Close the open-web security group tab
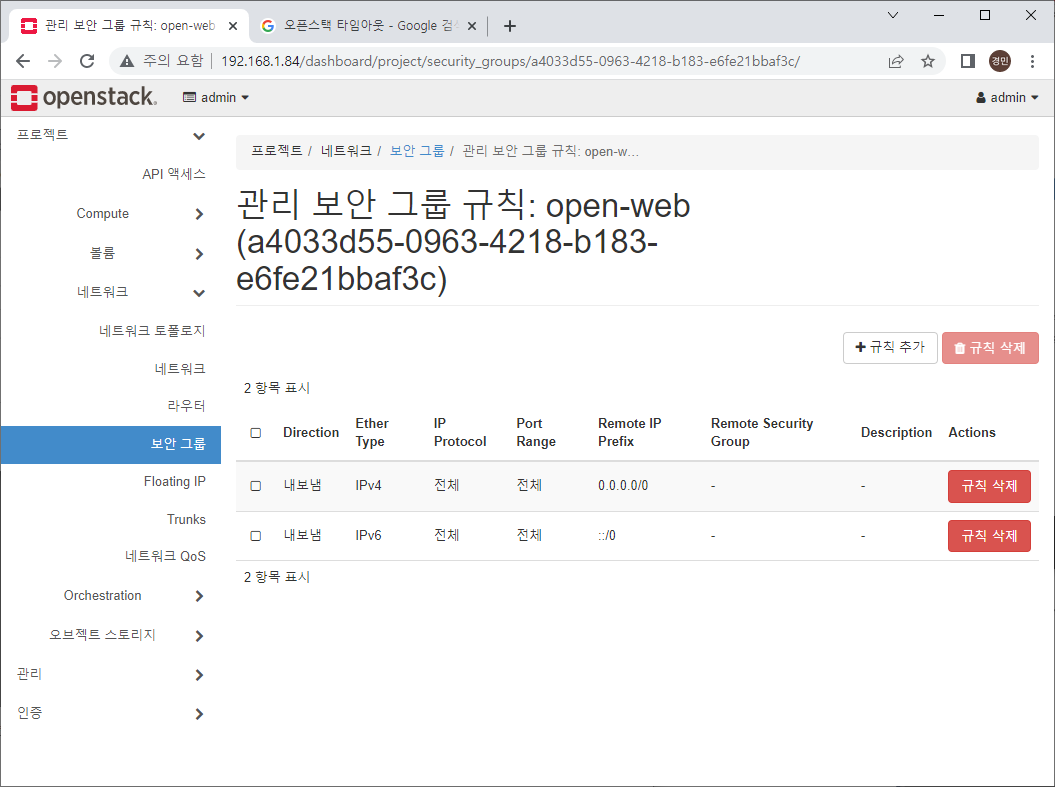Screen dimensions: 1055x787 [x=233, y=26]
